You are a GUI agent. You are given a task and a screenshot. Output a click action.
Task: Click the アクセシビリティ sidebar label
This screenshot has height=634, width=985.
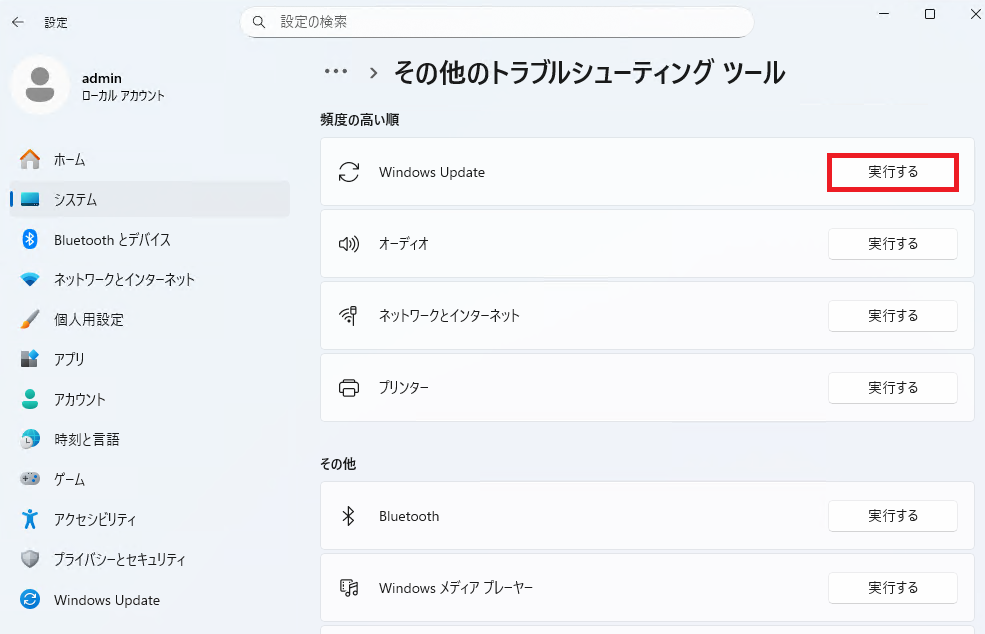[x=95, y=519]
